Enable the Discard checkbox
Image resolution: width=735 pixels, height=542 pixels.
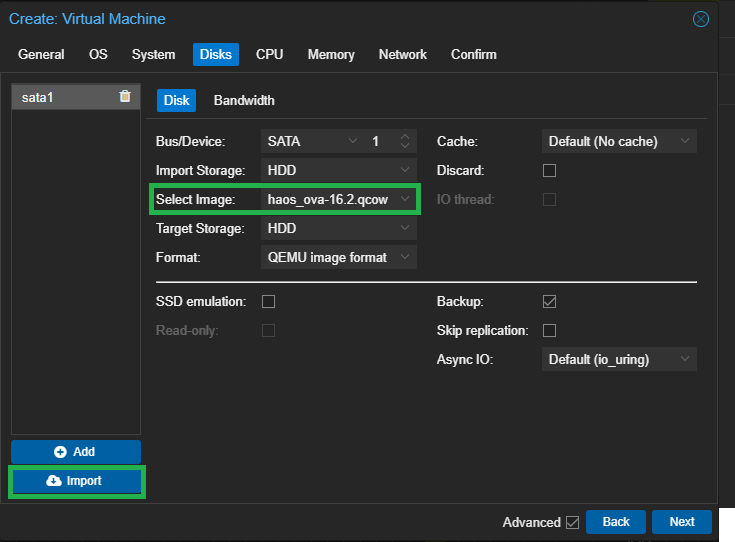(549, 171)
